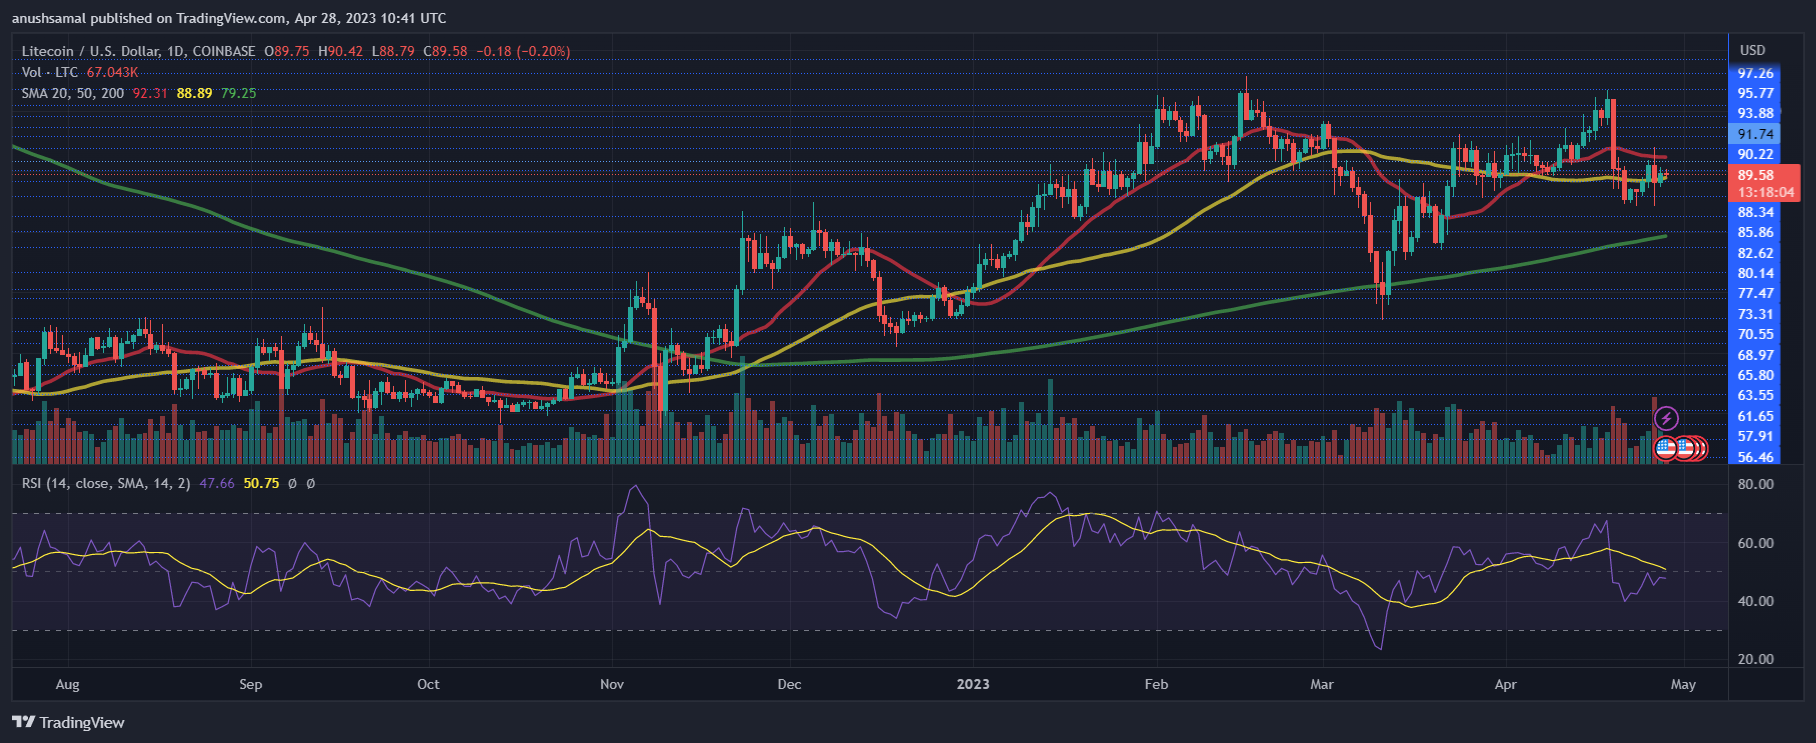The height and width of the screenshot is (743, 1816).
Task: Click the 68.97 price axis label
Action: pos(1755,355)
